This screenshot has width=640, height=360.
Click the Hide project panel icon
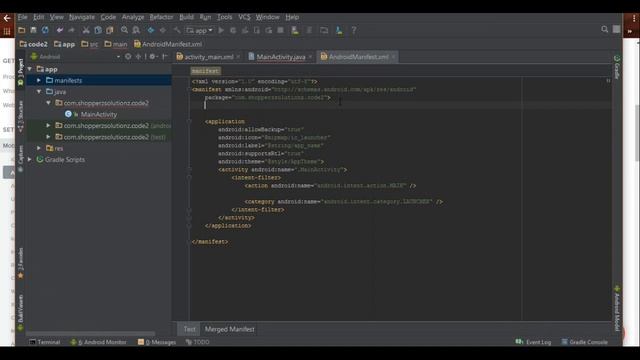[165, 57]
